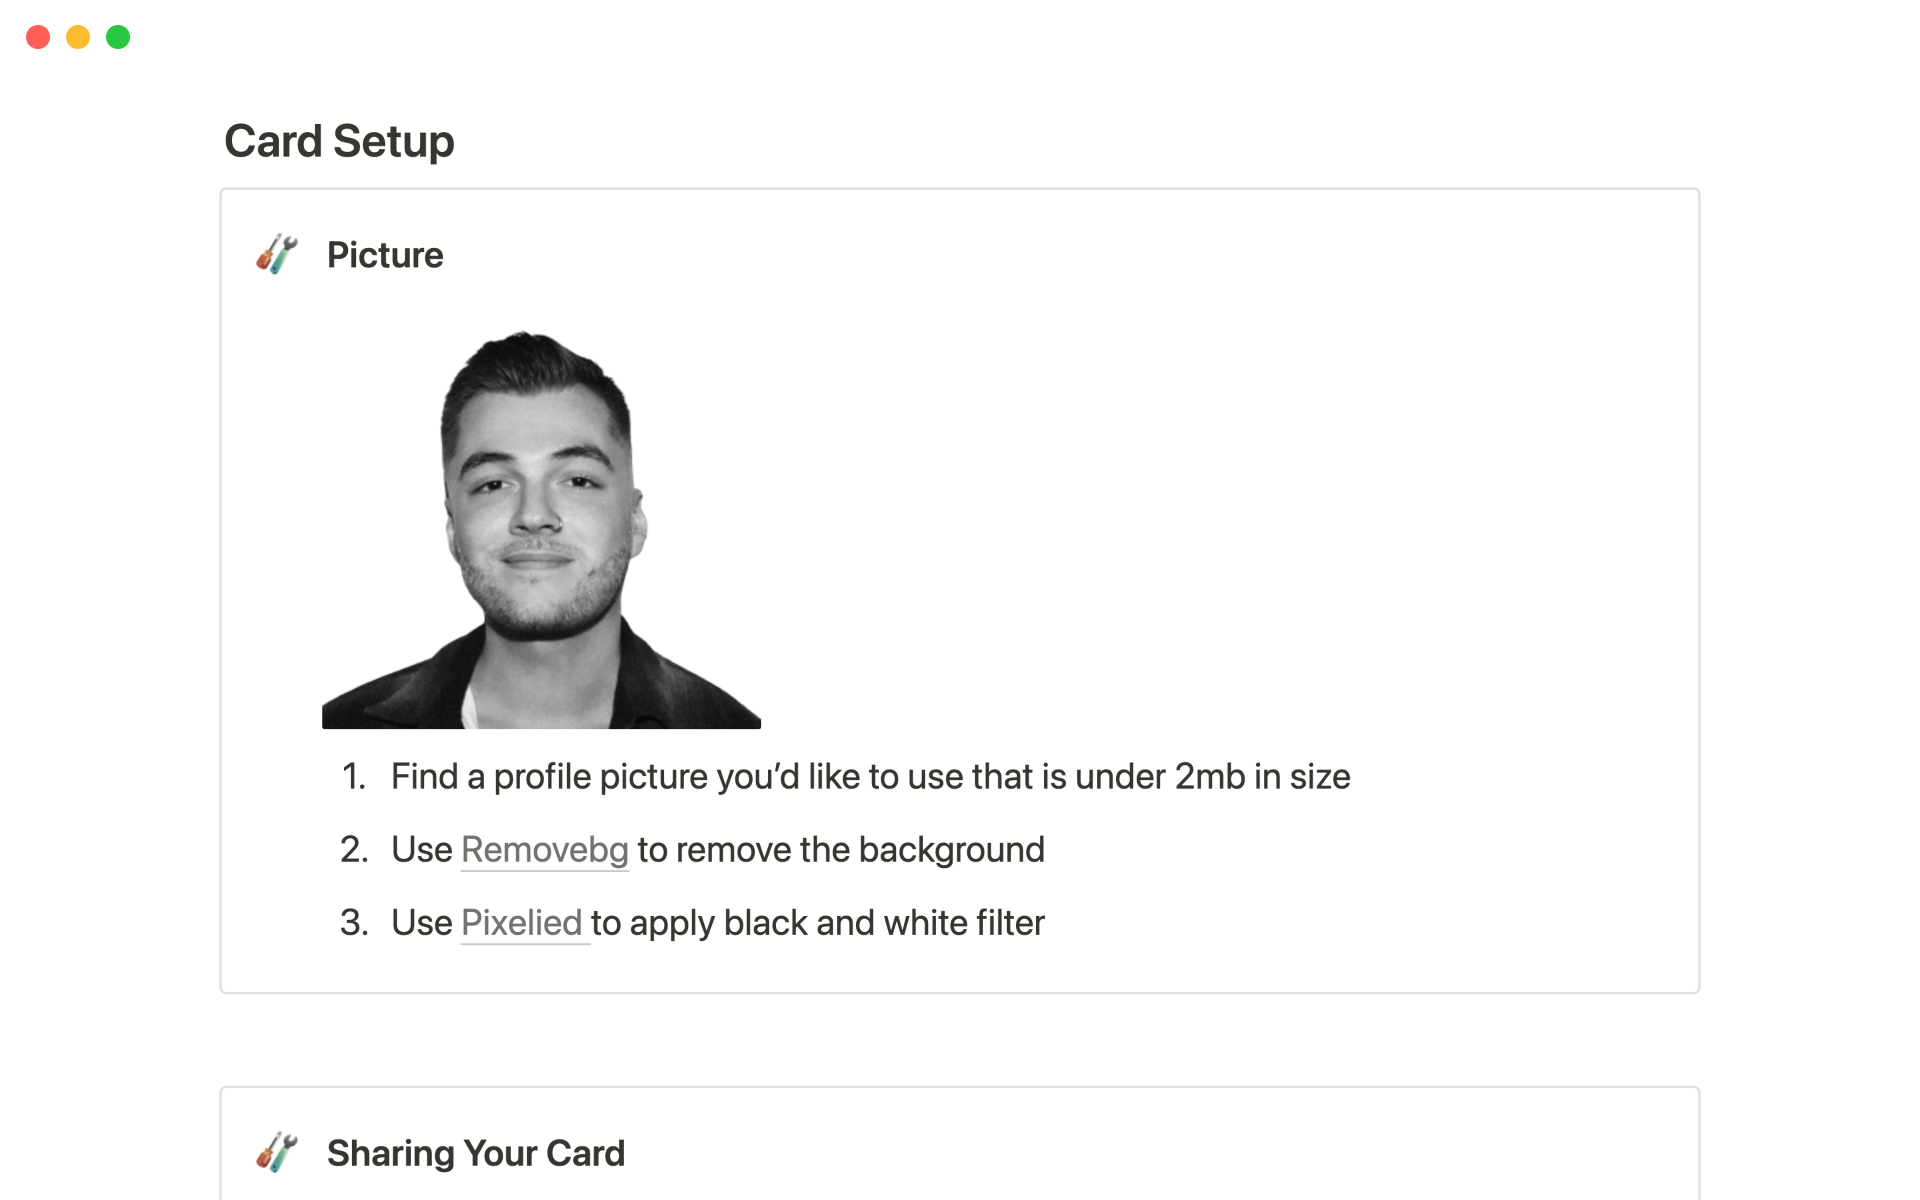Image resolution: width=1920 pixels, height=1200 pixels.
Task: Click the list number 1 marker
Action: 353,777
